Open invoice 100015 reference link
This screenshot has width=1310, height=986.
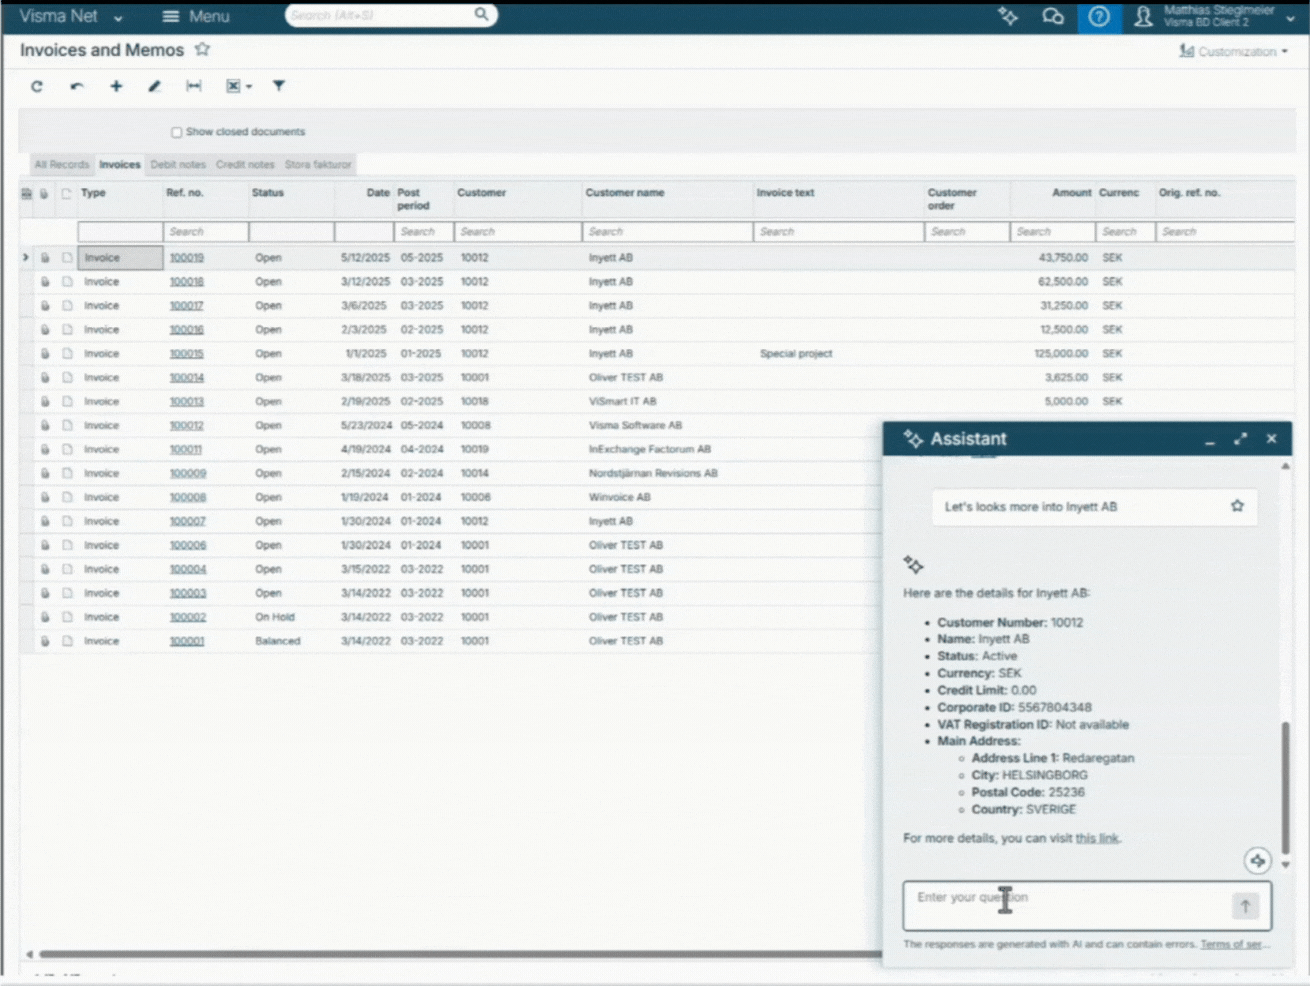click(186, 354)
